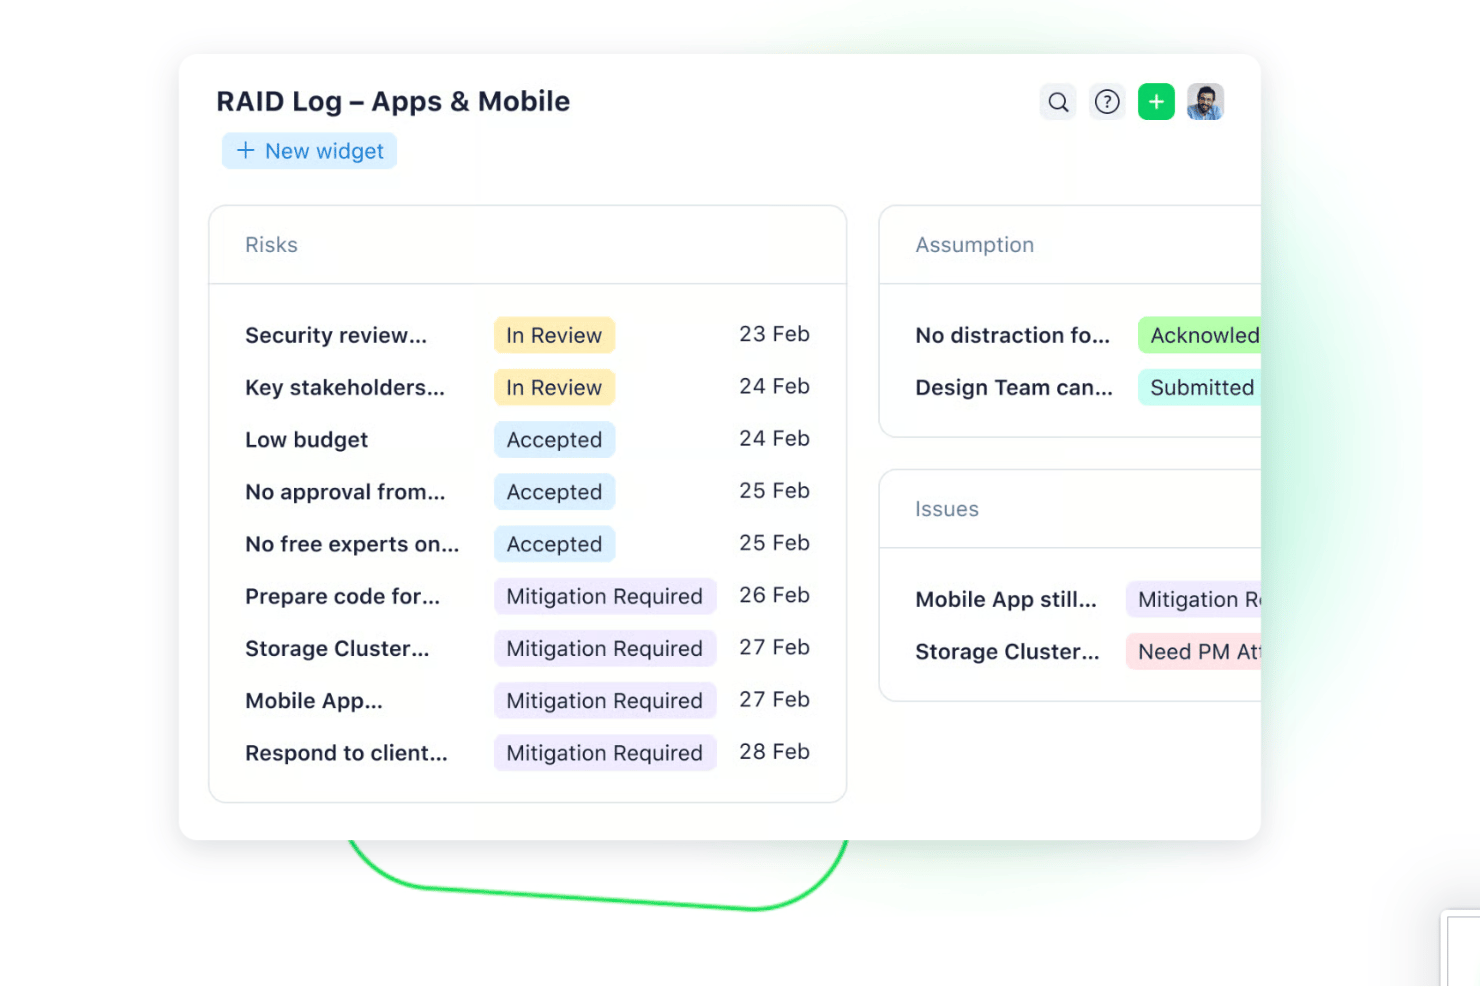Click the Submitted status tag
The width and height of the screenshot is (1480, 987).
(1199, 387)
